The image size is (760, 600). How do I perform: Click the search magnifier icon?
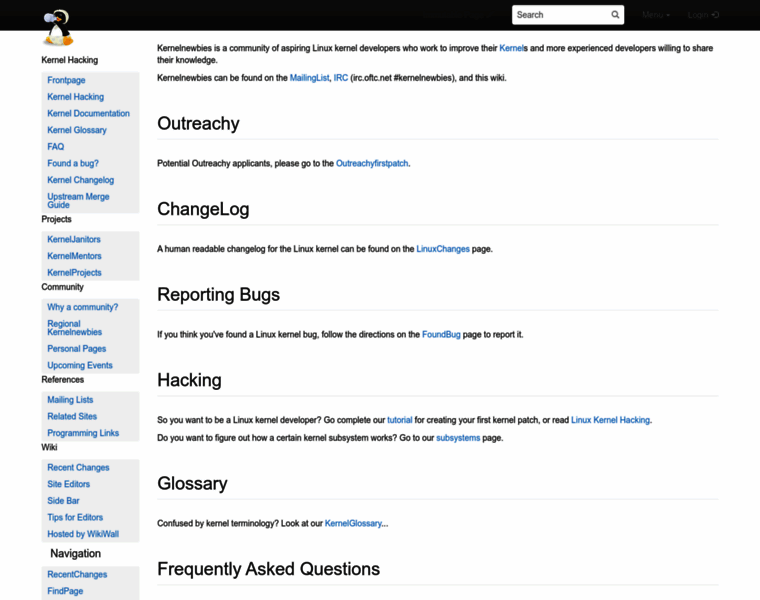pyautogui.click(x=615, y=15)
